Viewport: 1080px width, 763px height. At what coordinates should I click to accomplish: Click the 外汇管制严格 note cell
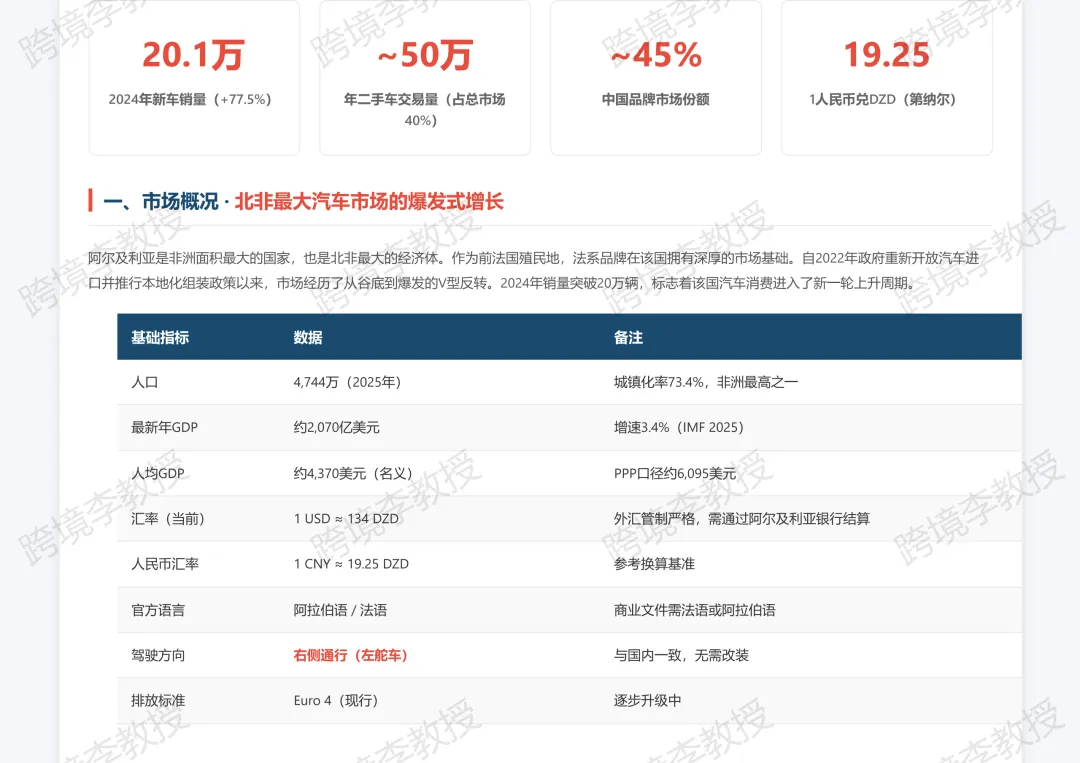point(742,519)
